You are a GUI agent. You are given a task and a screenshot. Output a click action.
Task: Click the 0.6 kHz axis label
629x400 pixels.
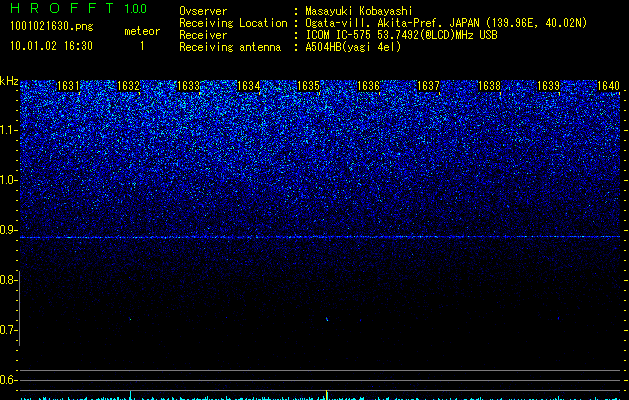(x=9, y=380)
